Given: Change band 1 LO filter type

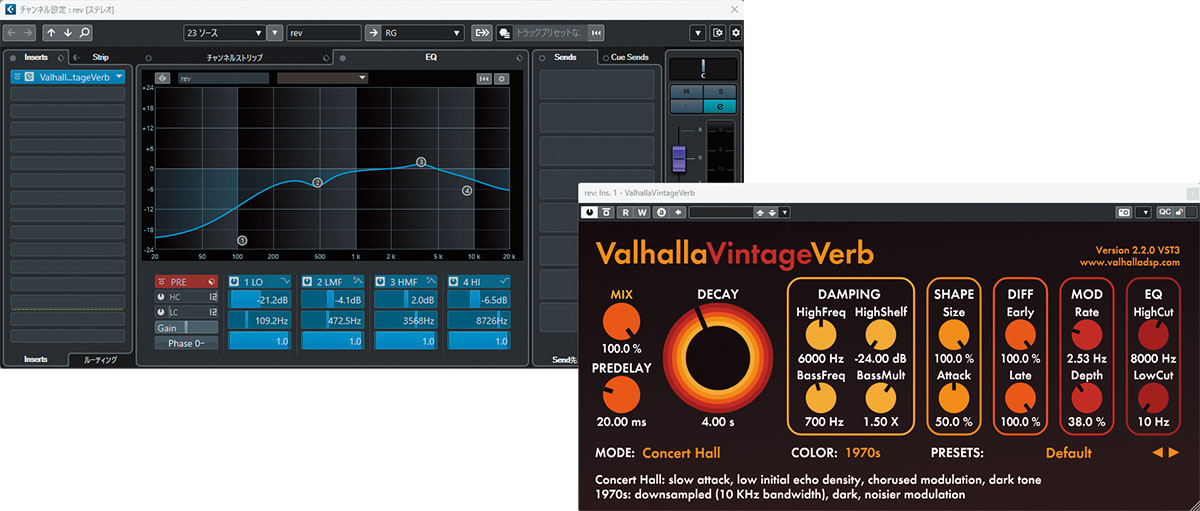Looking at the screenshot, I should (x=284, y=282).
